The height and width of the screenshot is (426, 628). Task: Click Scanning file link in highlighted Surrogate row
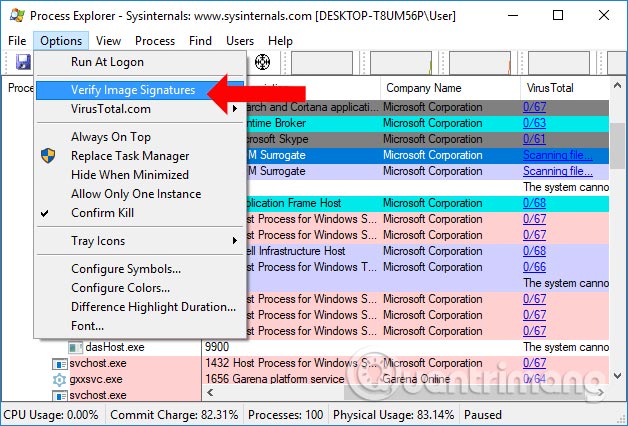pos(558,155)
